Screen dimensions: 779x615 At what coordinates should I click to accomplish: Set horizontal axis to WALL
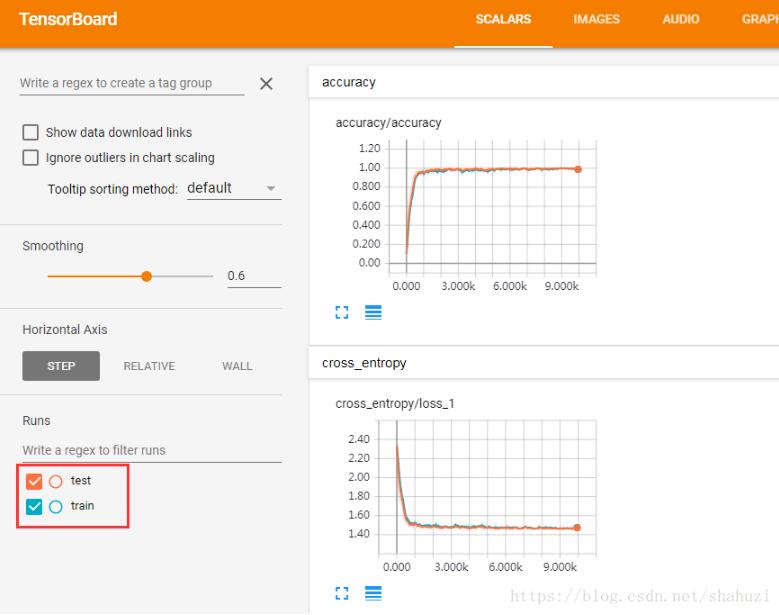pyautogui.click(x=237, y=366)
